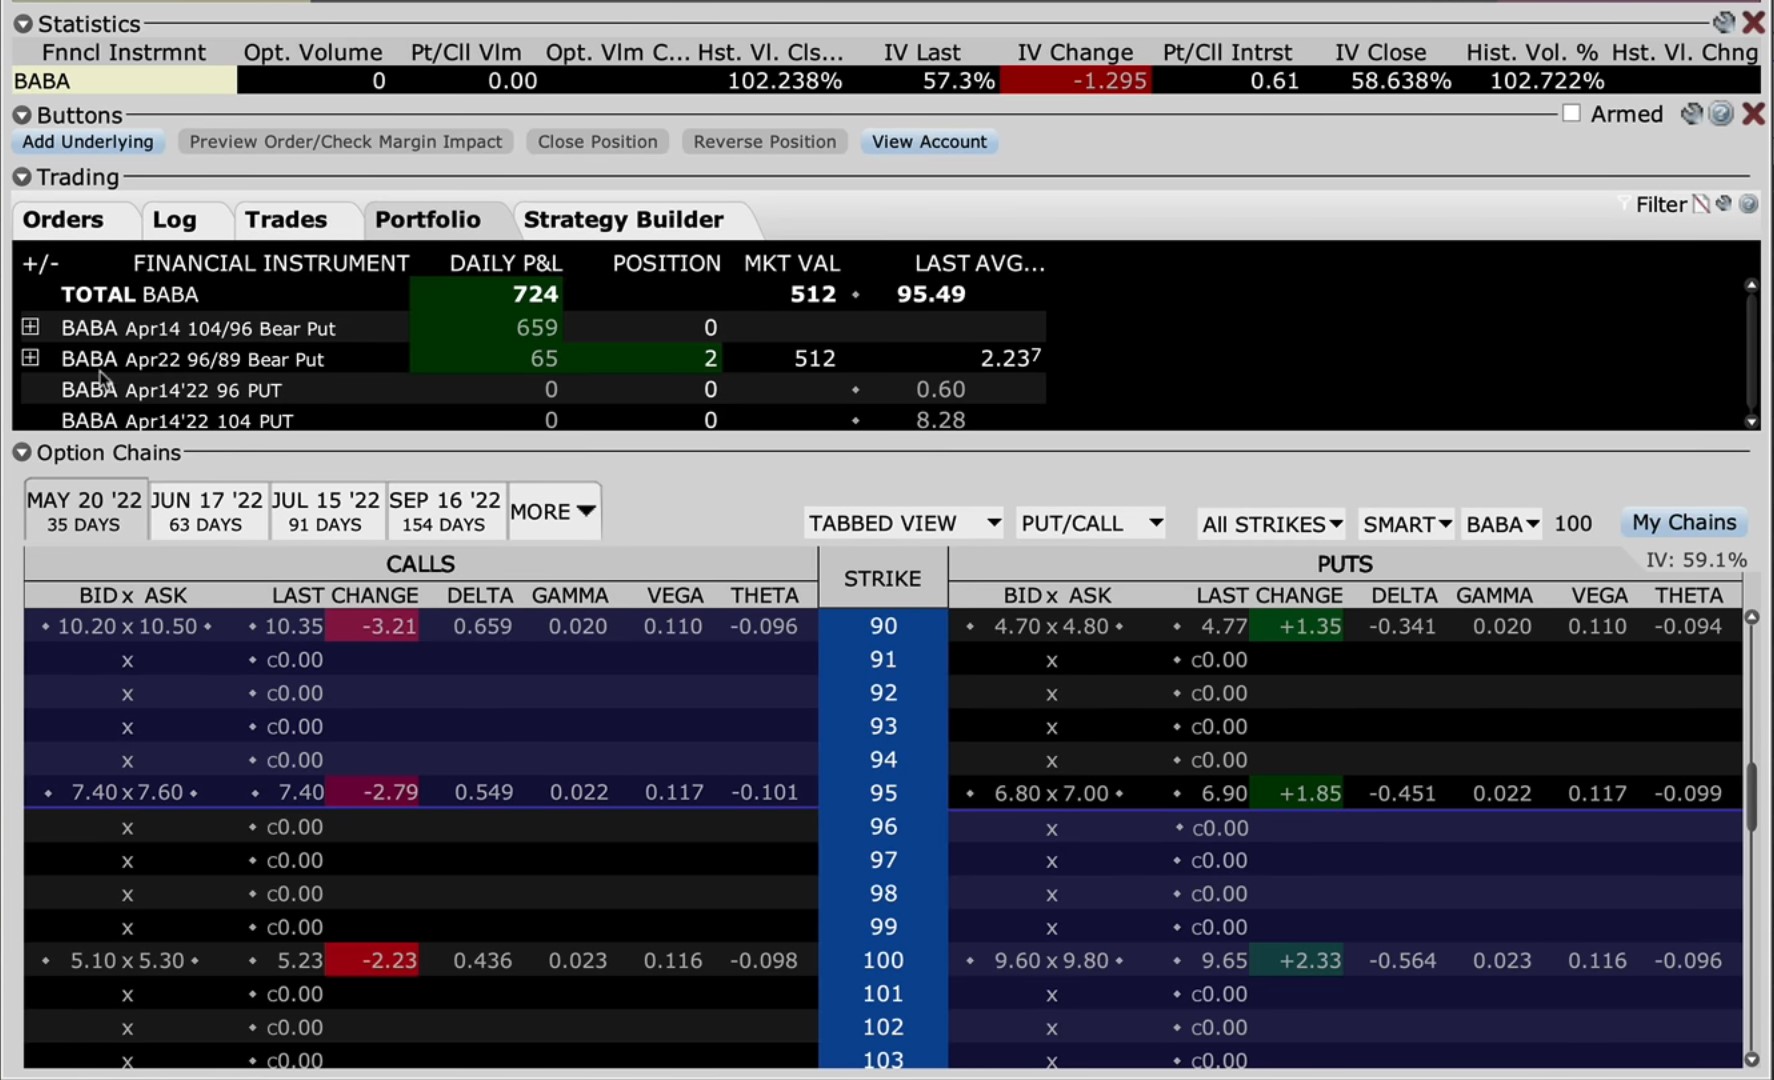Open Trading panel wrench settings
The image size is (1774, 1080).
point(1724,204)
